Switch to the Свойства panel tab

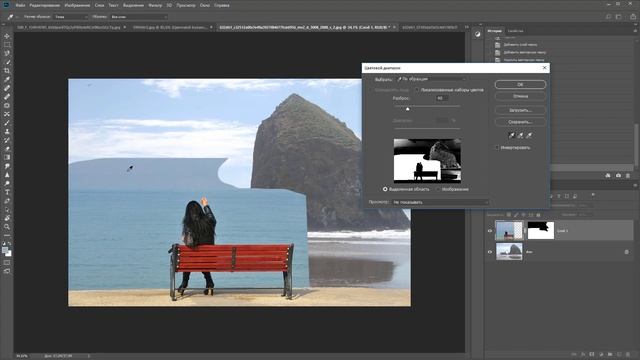[x=515, y=31]
